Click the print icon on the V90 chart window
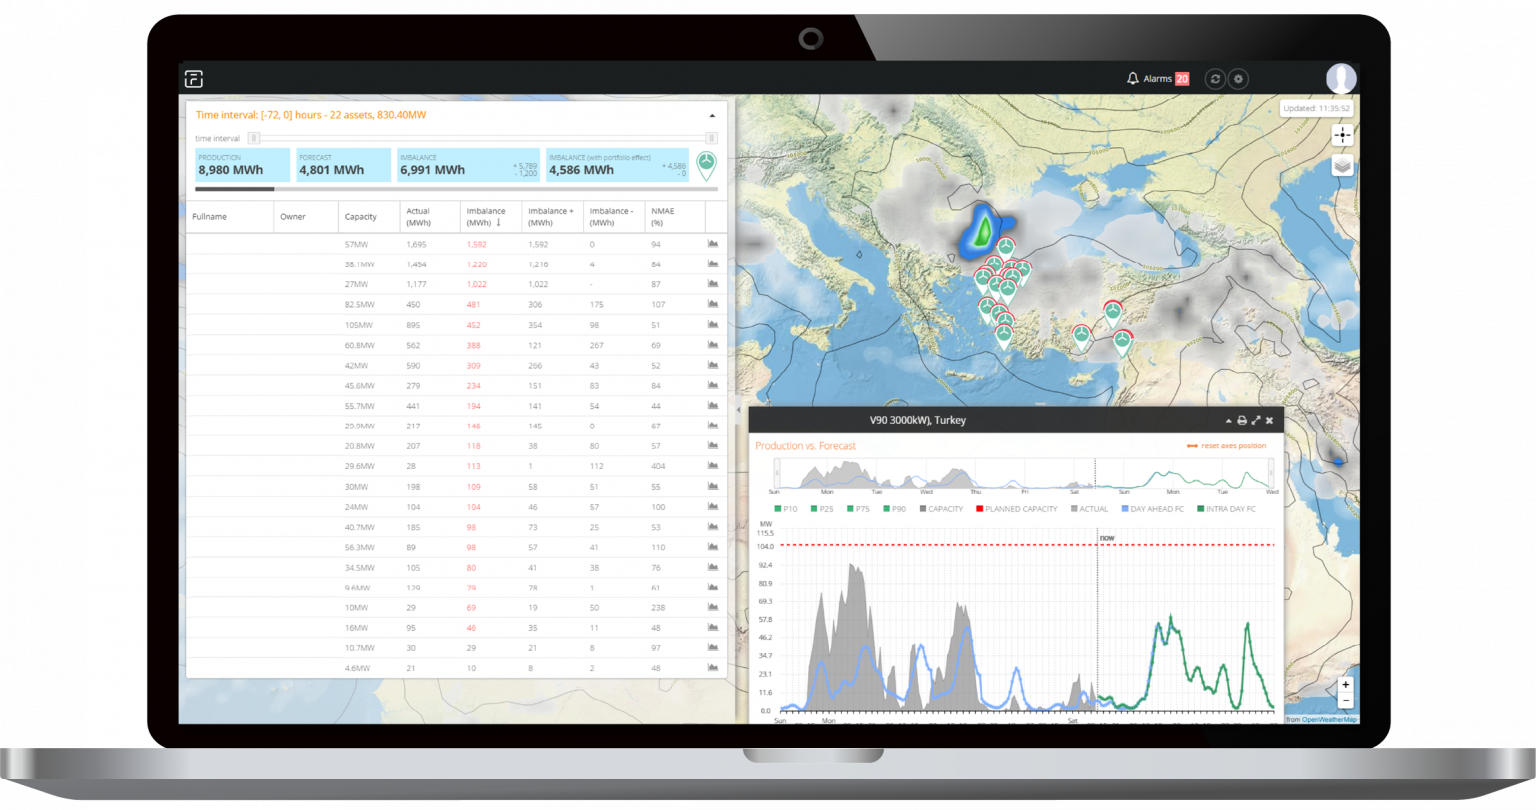This screenshot has height=810, width=1536. [1243, 420]
